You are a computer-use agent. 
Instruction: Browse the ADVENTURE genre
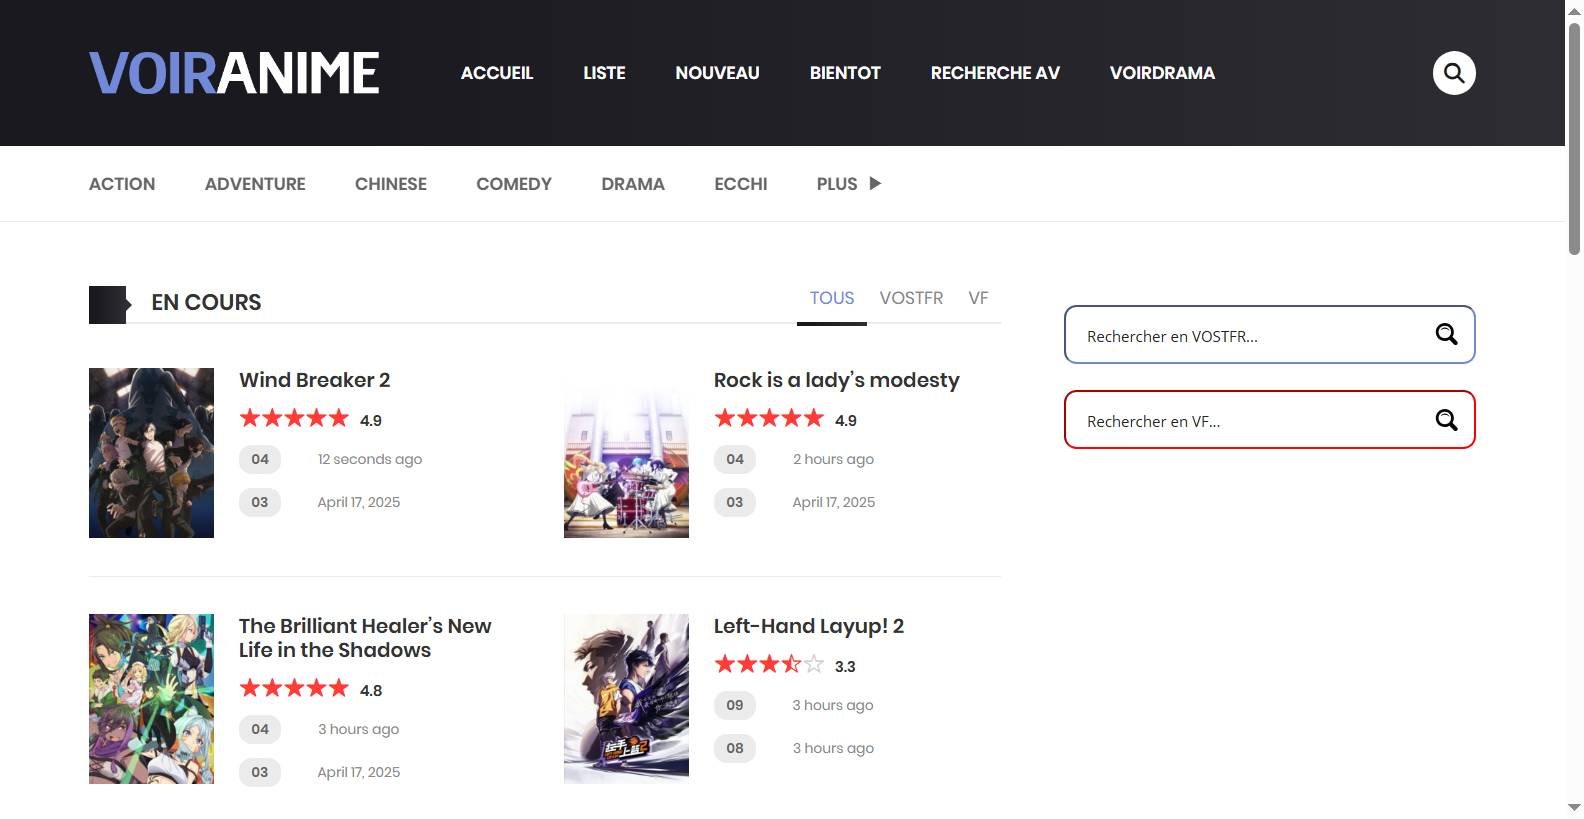coord(255,184)
